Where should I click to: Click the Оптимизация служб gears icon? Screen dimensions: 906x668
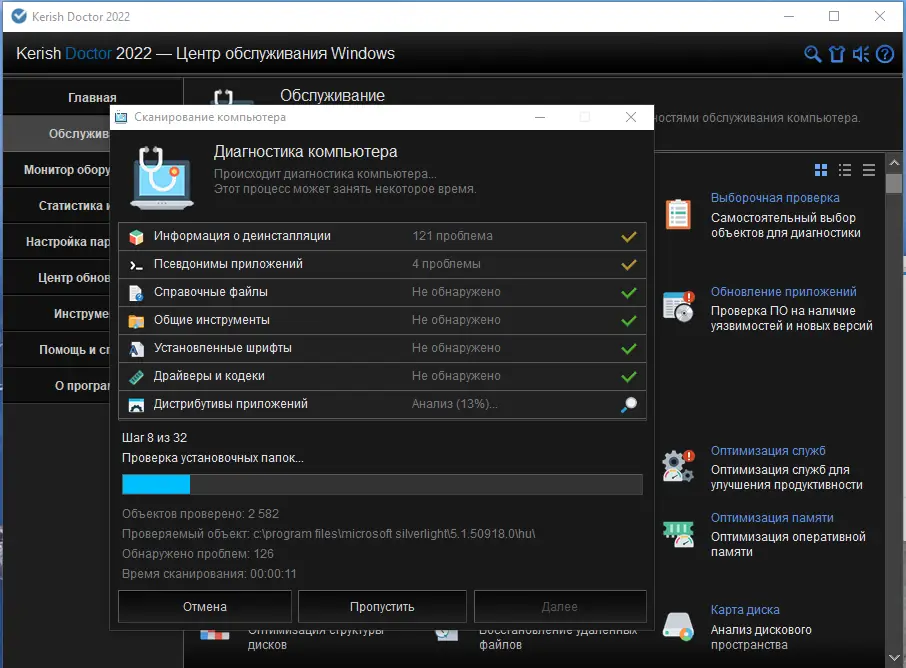(x=678, y=466)
